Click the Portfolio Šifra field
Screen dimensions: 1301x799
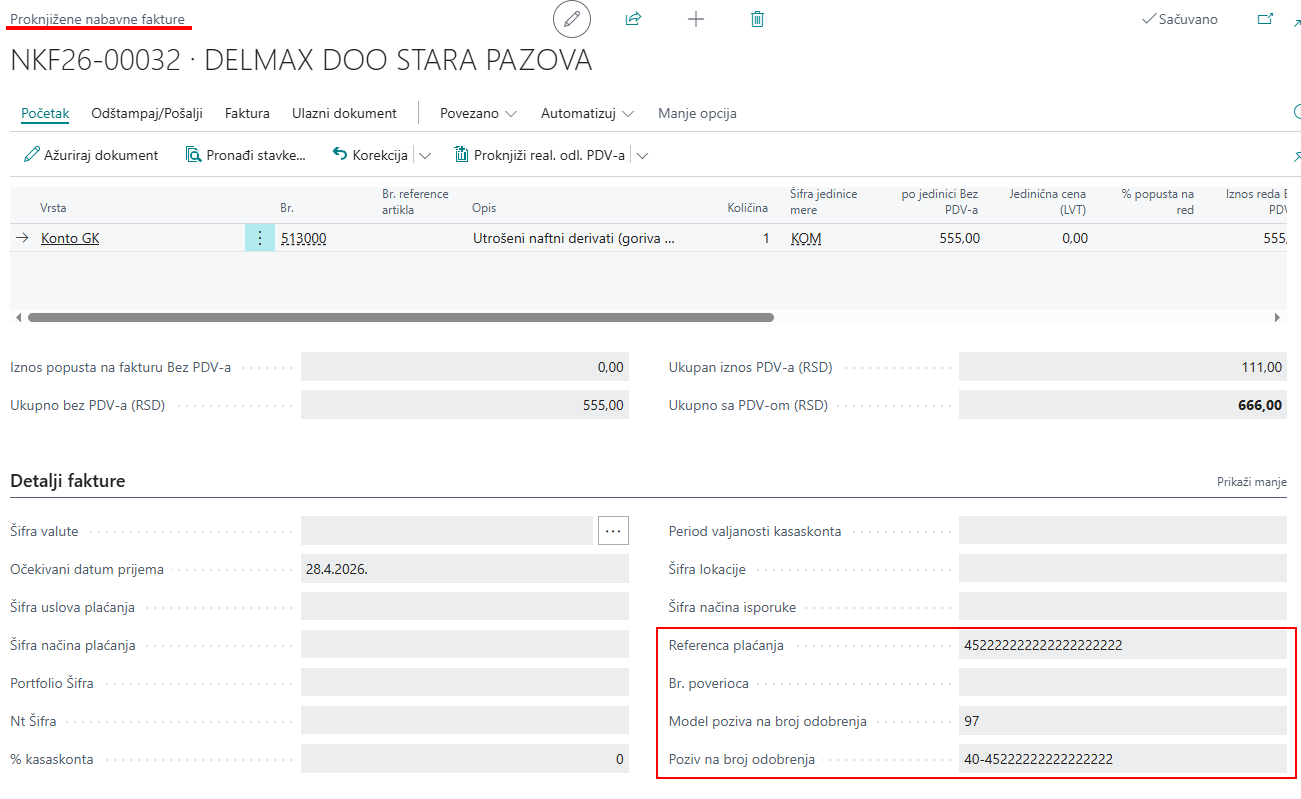tap(465, 683)
